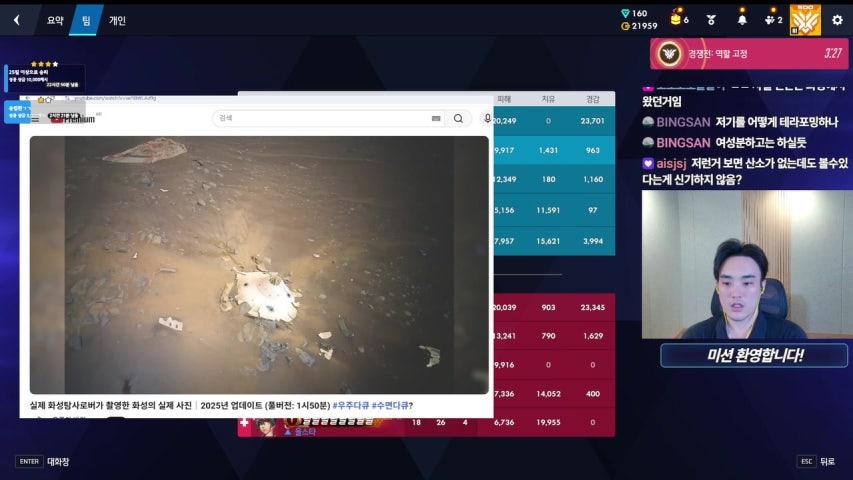
Task: Click the YouTube search magnifier button
Action: pyautogui.click(x=459, y=118)
